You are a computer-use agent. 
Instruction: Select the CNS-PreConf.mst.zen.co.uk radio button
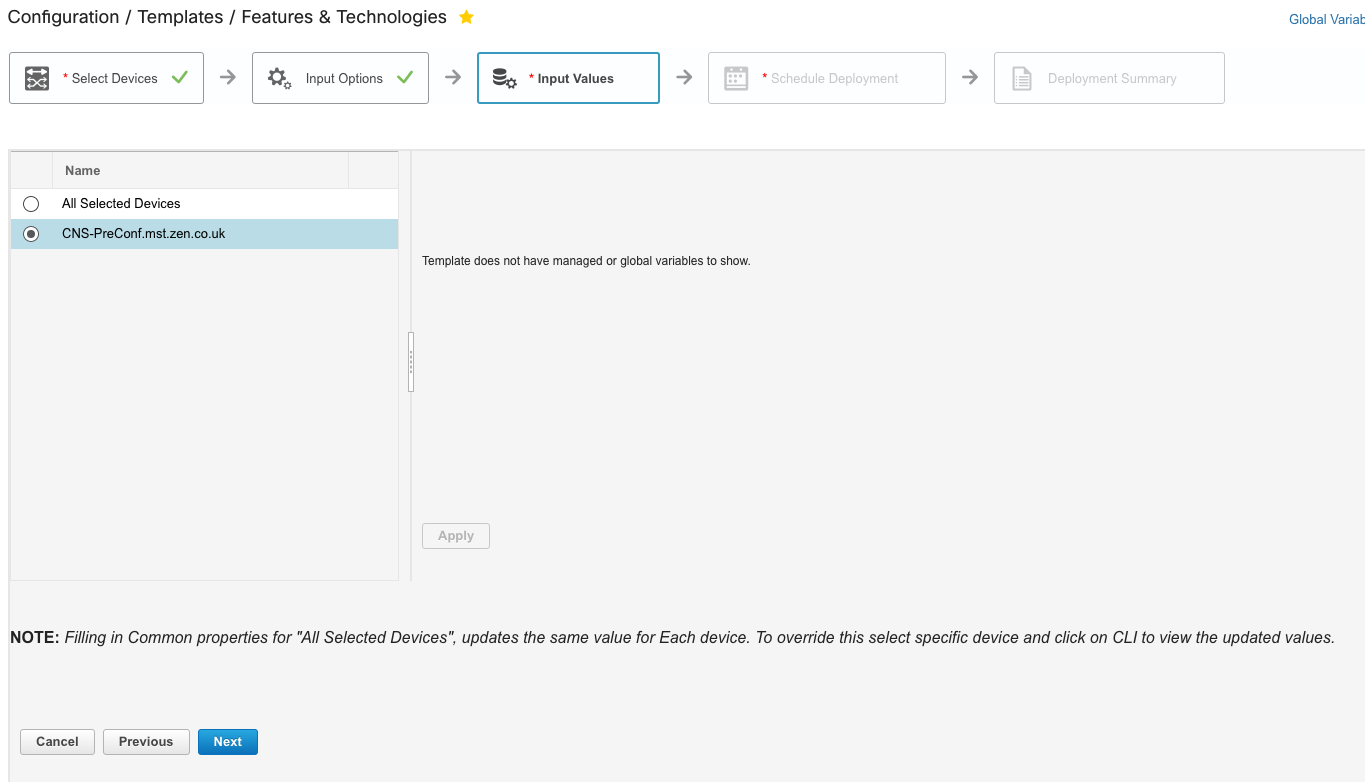31,234
